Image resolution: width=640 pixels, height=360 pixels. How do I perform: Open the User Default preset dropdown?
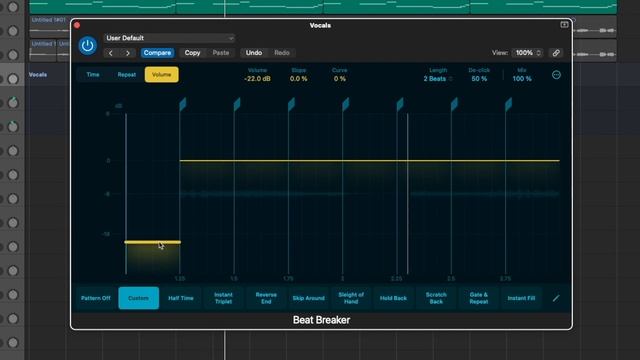[169, 38]
